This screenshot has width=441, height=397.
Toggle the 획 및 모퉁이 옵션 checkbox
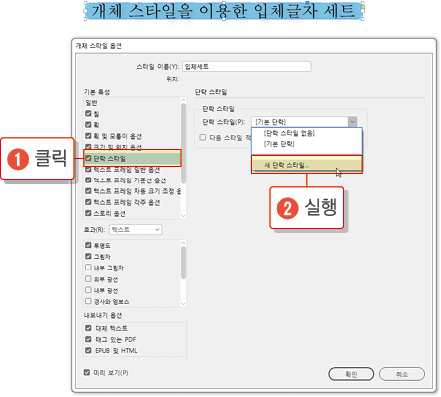pos(88,136)
